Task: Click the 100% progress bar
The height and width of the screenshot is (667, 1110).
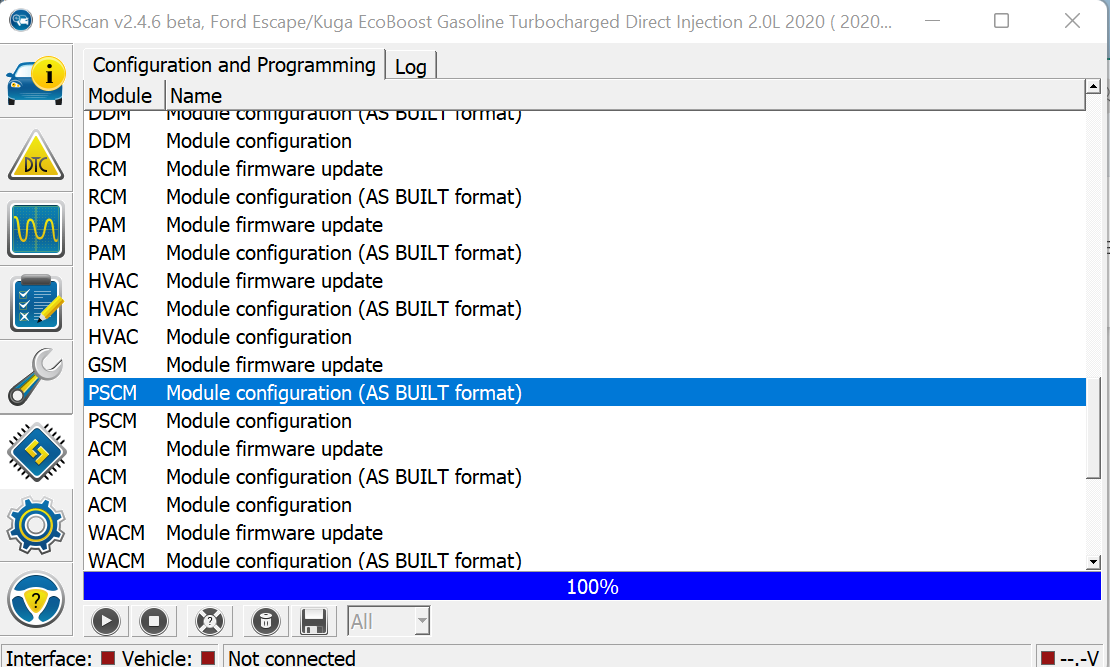Action: coord(592,587)
